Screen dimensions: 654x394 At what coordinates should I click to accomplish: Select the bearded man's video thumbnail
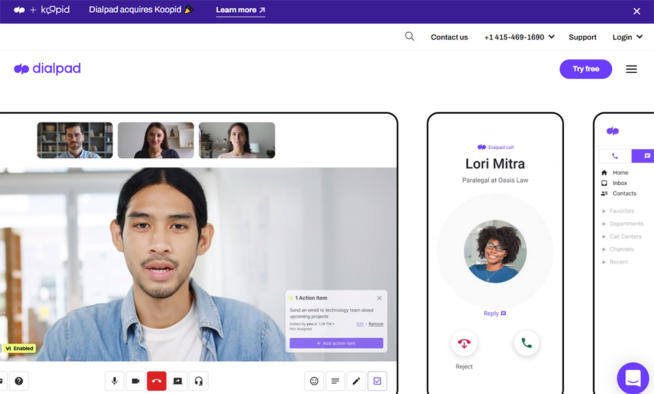(75, 140)
